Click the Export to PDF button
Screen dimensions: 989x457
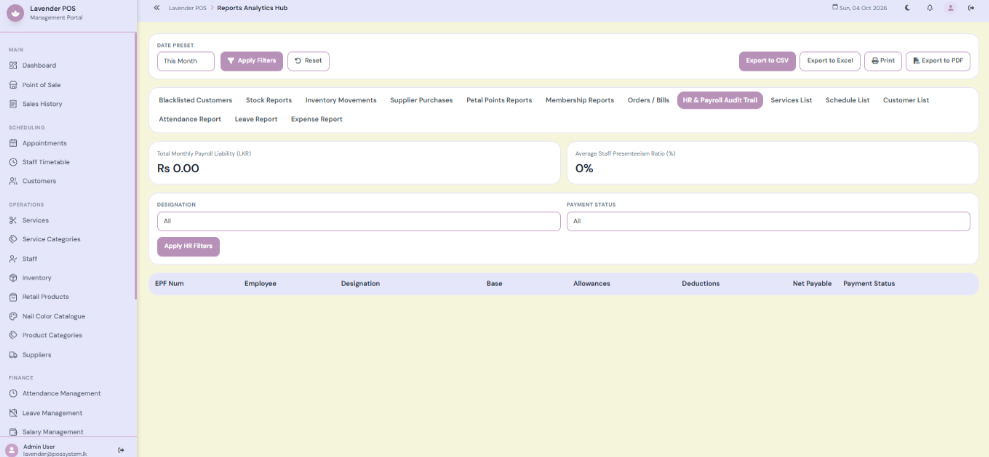(938, 61)
